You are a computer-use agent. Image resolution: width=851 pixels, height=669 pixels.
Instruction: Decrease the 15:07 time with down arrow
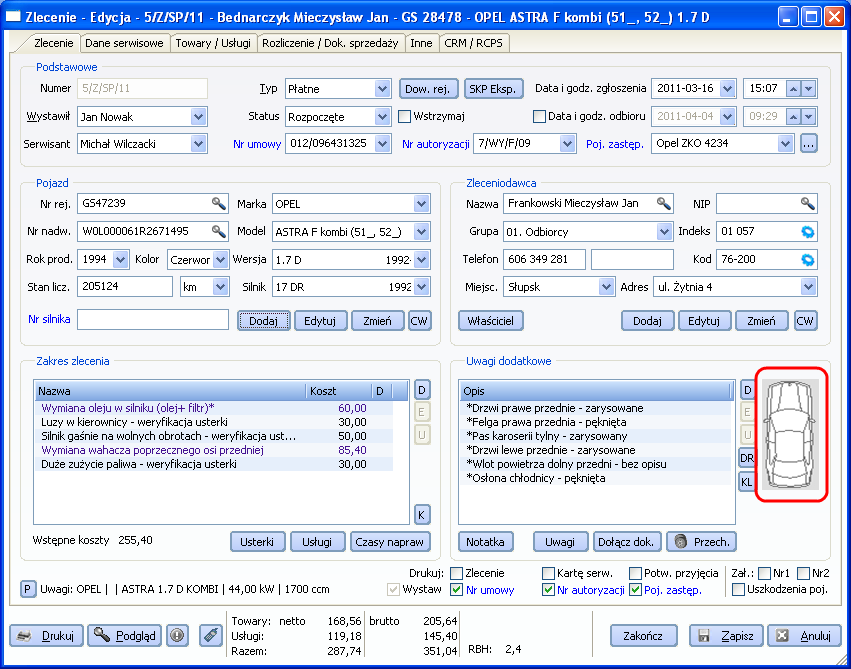809,88
